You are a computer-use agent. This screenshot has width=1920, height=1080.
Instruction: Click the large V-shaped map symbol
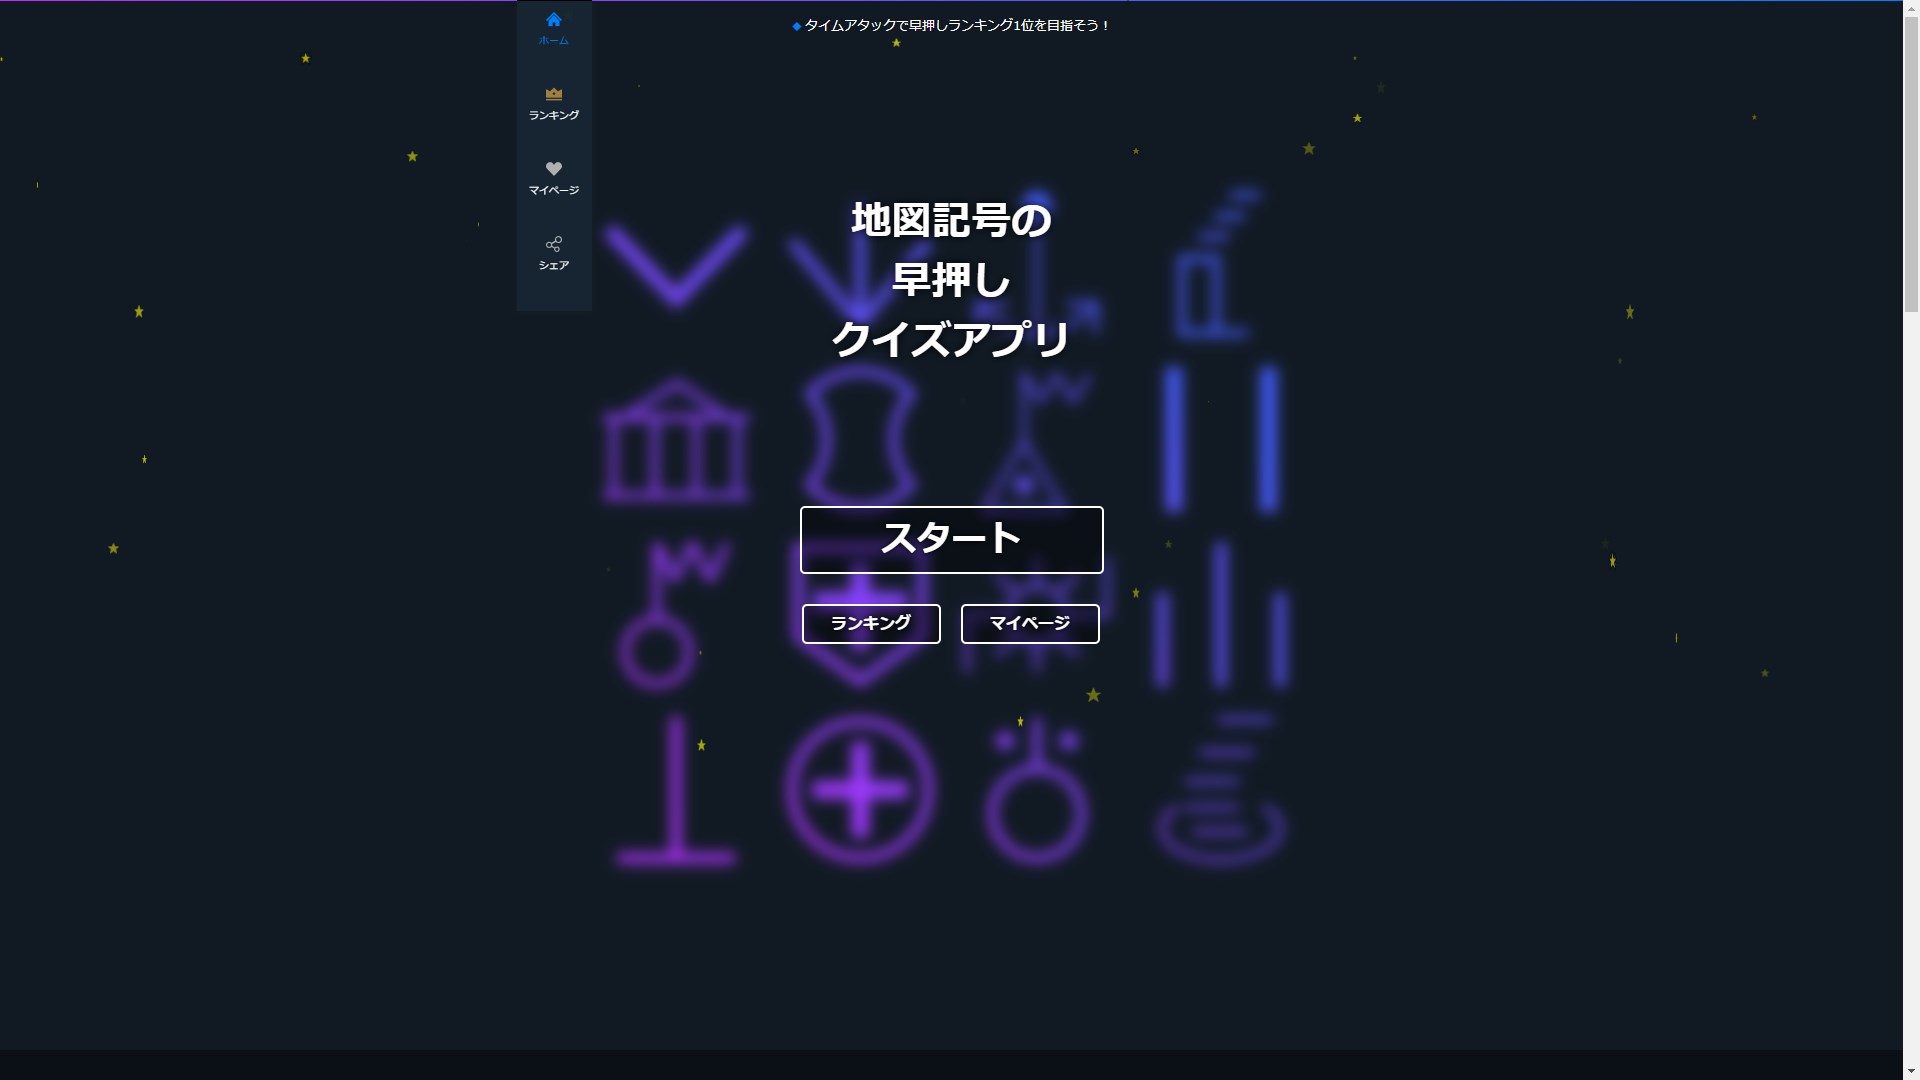(676, 265)
